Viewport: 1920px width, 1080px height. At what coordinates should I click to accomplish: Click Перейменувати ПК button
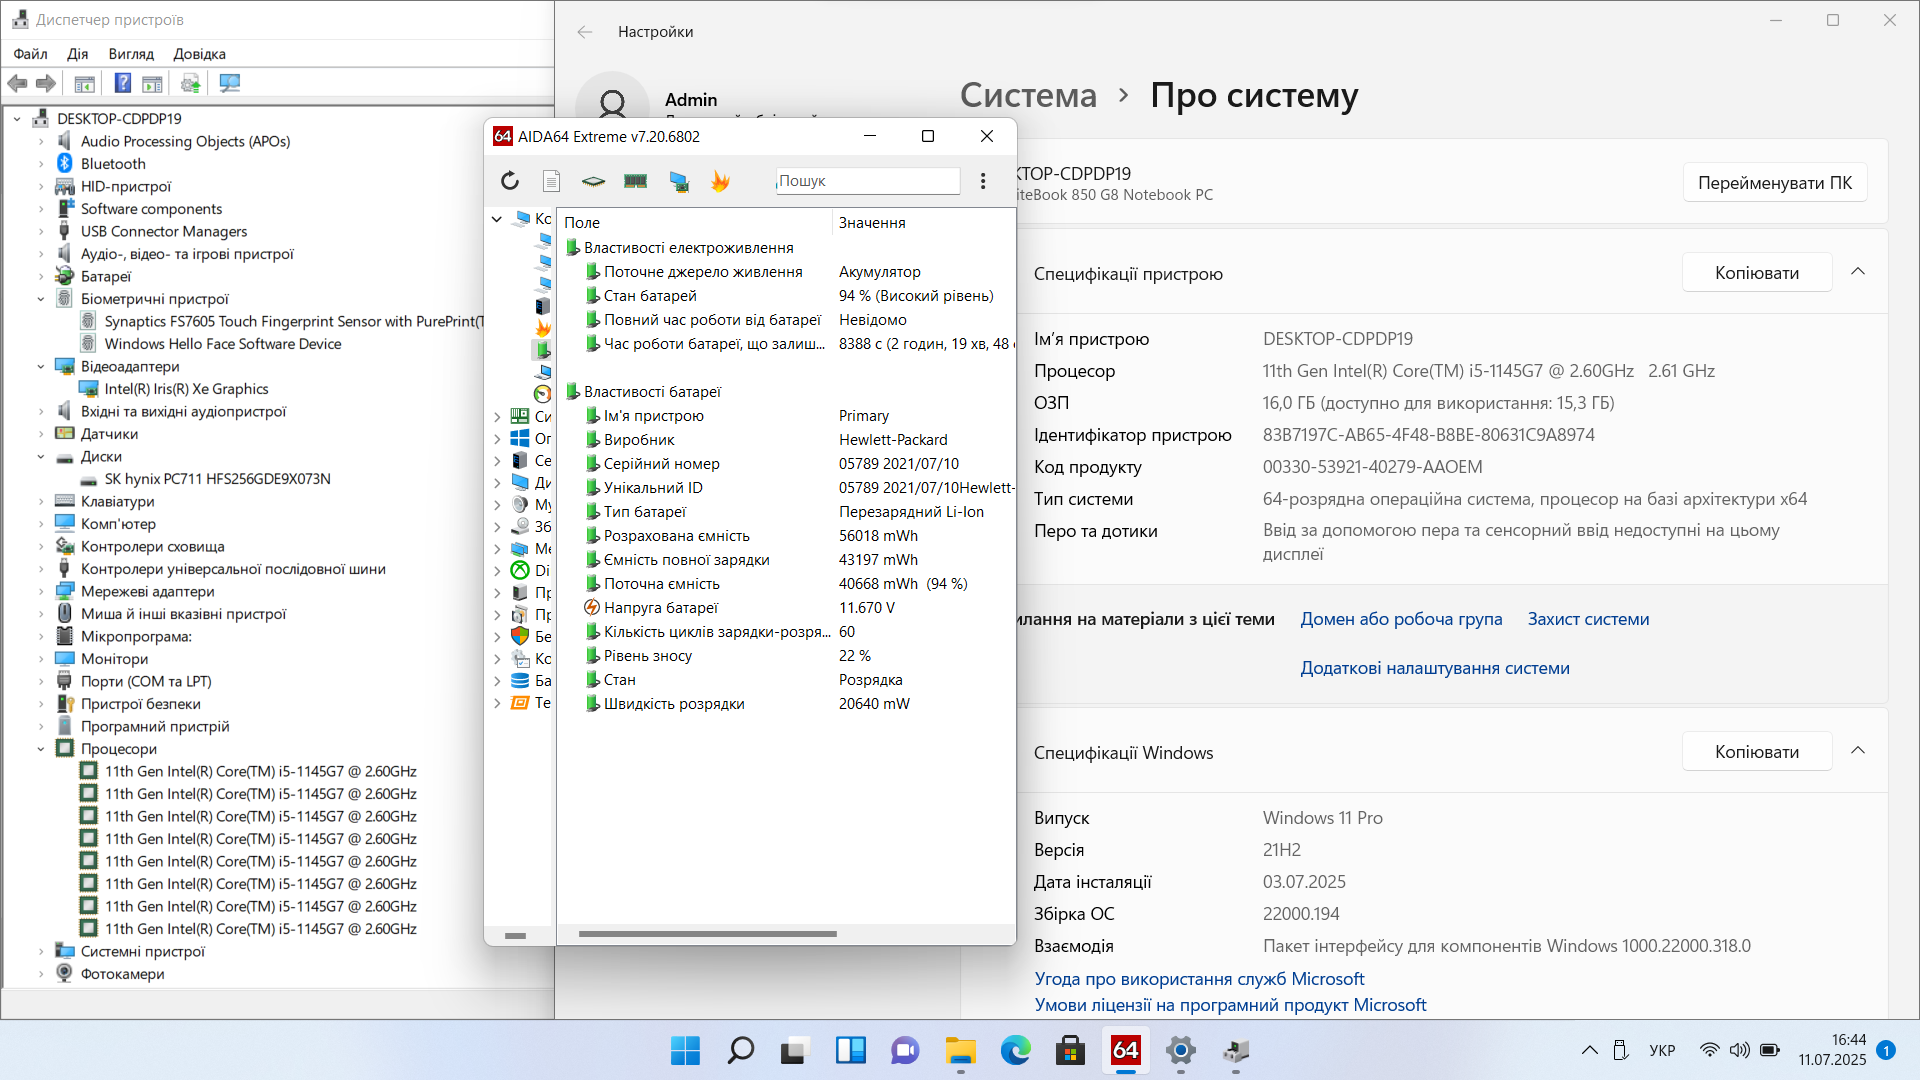click(1775, 183)
